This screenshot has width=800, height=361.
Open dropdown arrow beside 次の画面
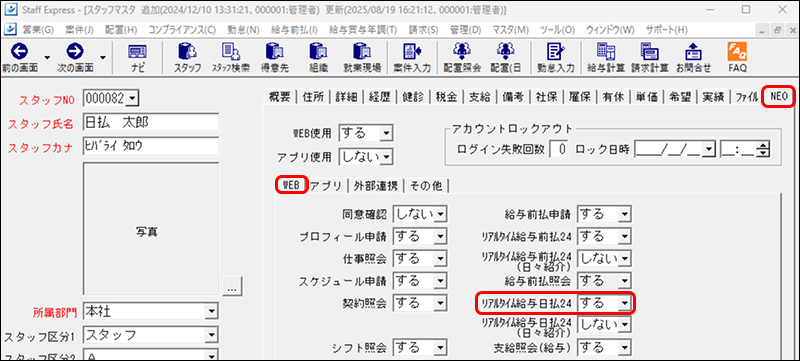[x=103, y=57]
